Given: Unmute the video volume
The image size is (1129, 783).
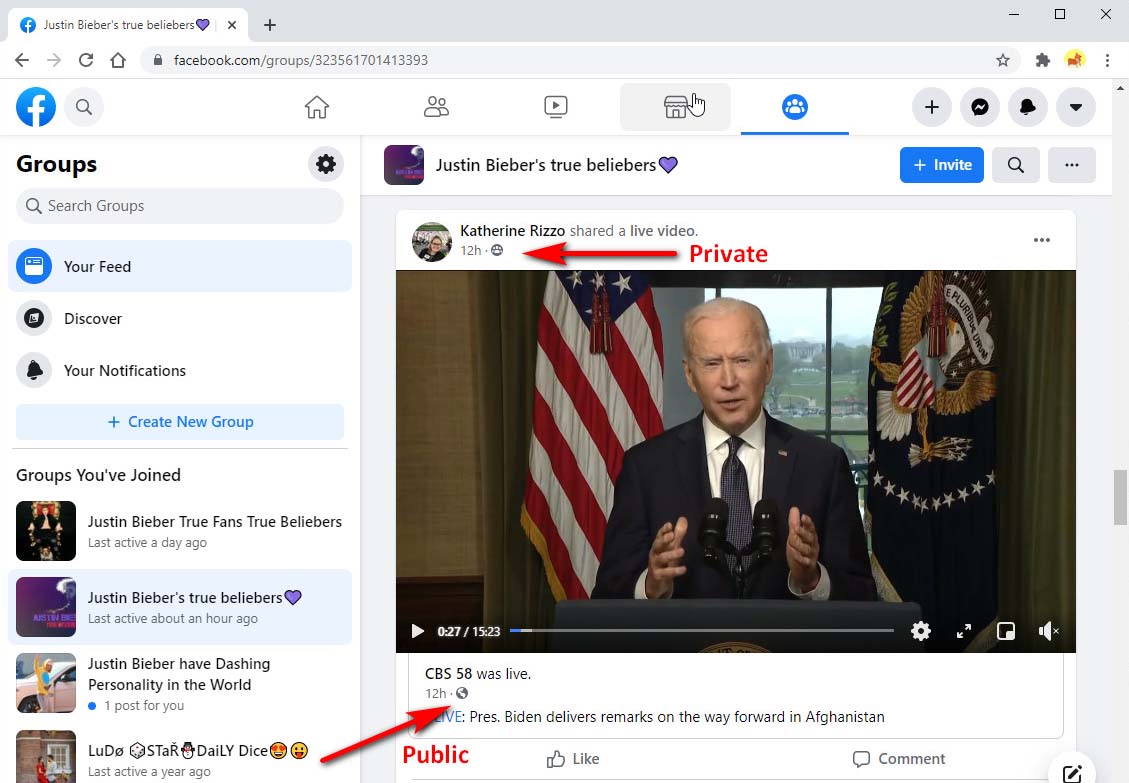Looking at the screenshot, I should (1048, 631).
